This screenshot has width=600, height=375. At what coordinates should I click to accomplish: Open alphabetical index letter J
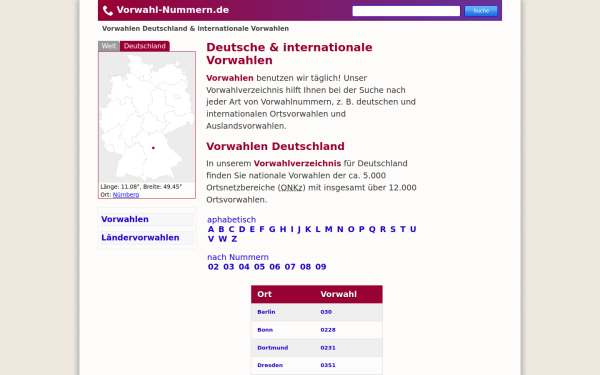(x=299, y=229)
